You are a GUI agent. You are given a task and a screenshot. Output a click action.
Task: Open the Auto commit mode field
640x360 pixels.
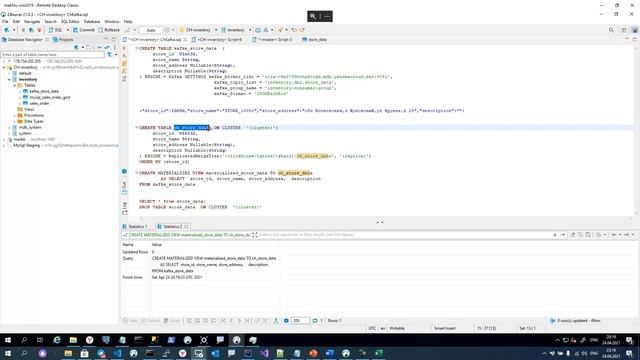click(151, 30)
